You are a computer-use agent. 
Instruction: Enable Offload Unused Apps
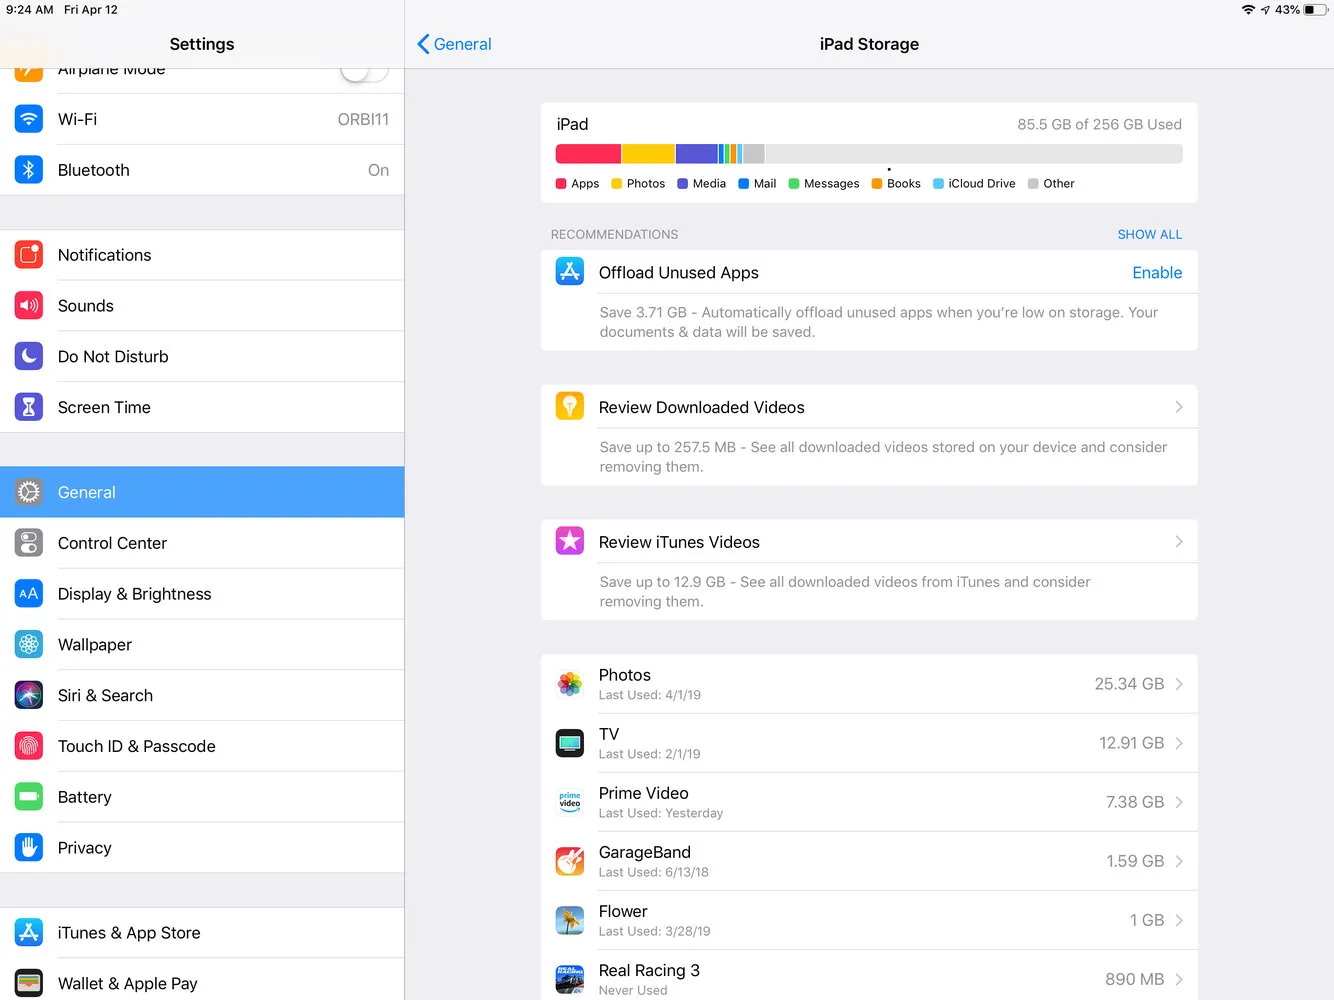[x=1156, y=273]
